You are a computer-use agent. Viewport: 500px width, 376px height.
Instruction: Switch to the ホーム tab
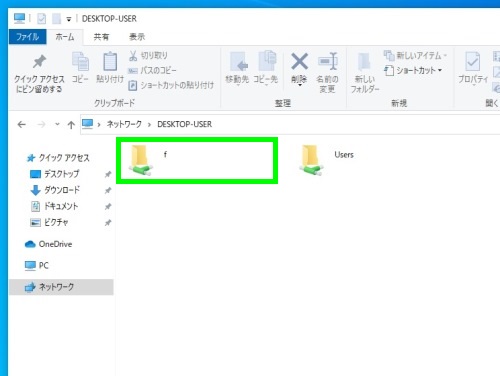tap(65, 37)
